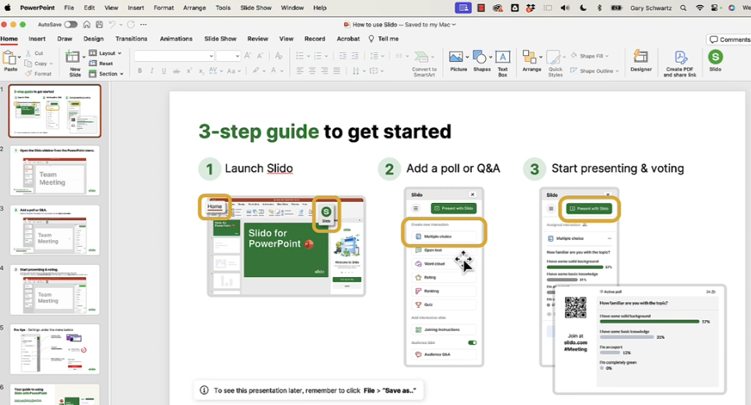Click the Cut scissors icon
Screen dimensions: 751x405
coord(29,53)
